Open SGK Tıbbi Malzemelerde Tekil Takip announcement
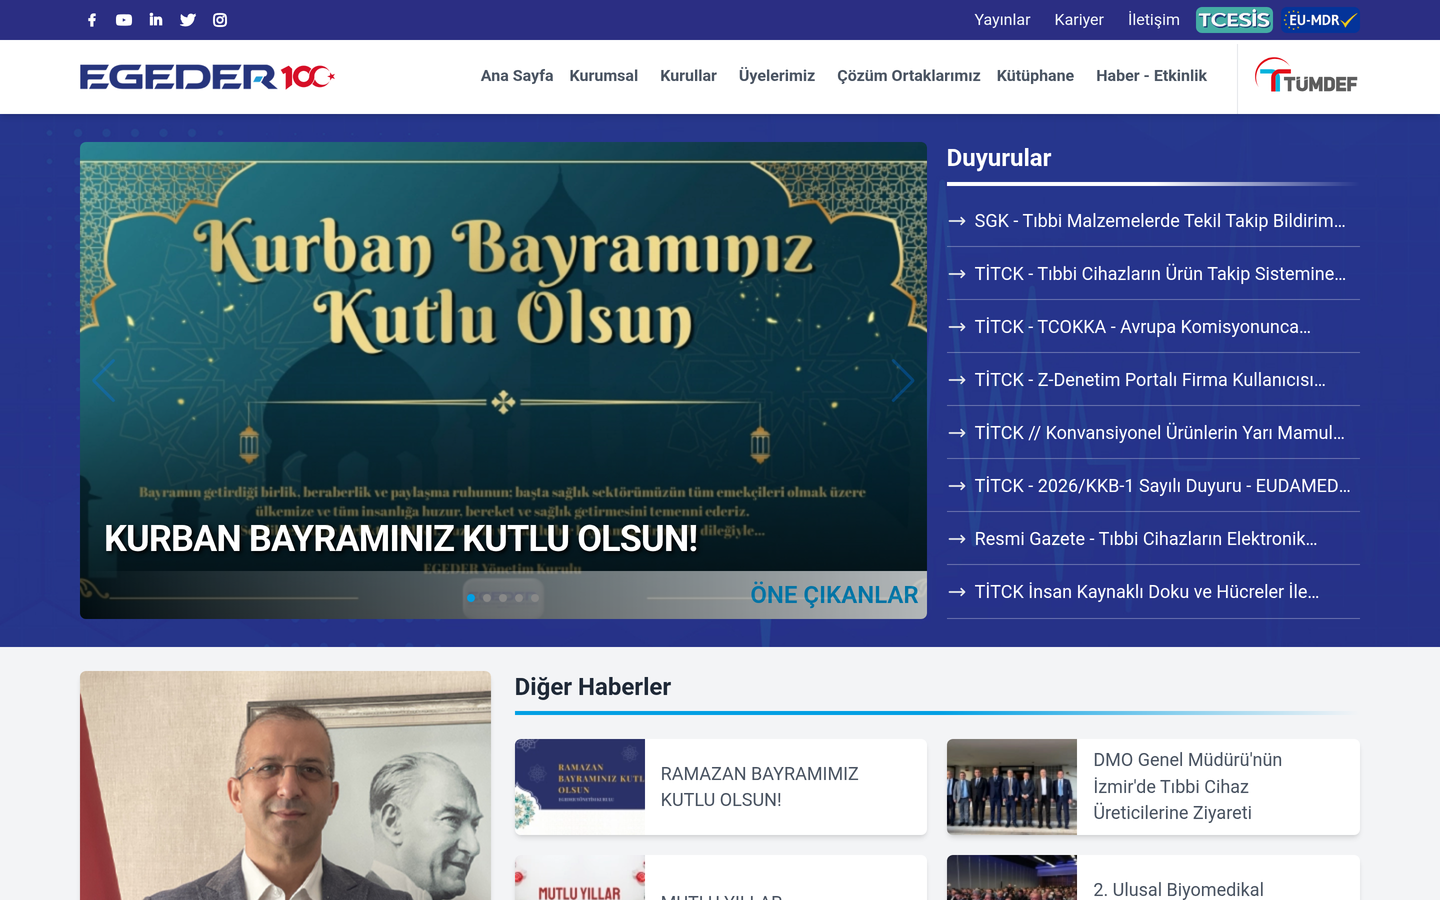 click(1153, 221)
